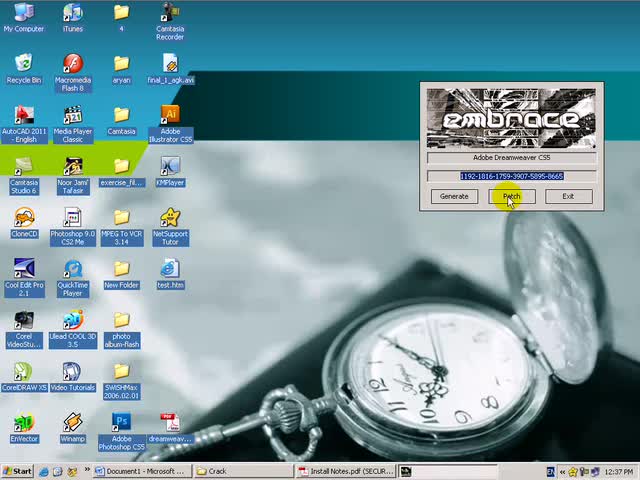Select the exercise_fil... folder
Image resolution: width=640 pixels, height=480 pixels.
coord(121,171)
